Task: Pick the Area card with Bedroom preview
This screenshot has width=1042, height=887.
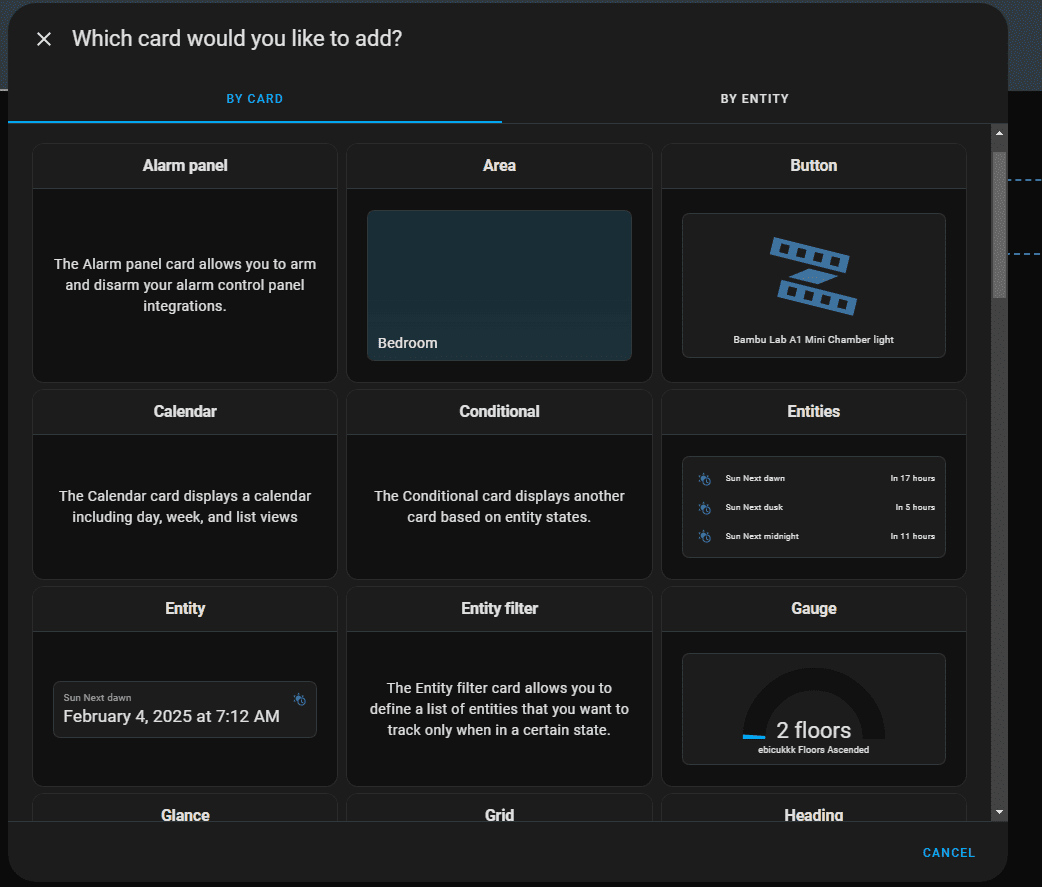Action: pos(499,285)
